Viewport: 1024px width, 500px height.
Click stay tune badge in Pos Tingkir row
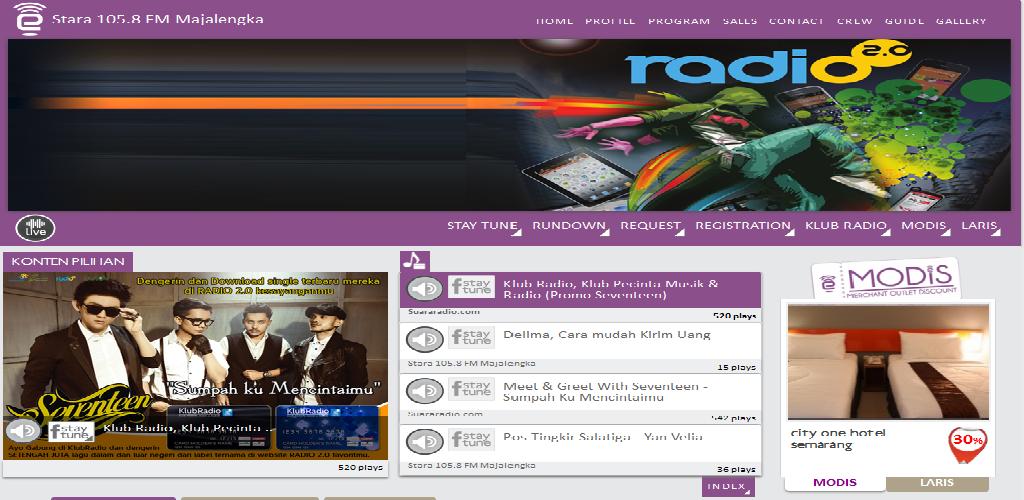[x=472, y=439]
